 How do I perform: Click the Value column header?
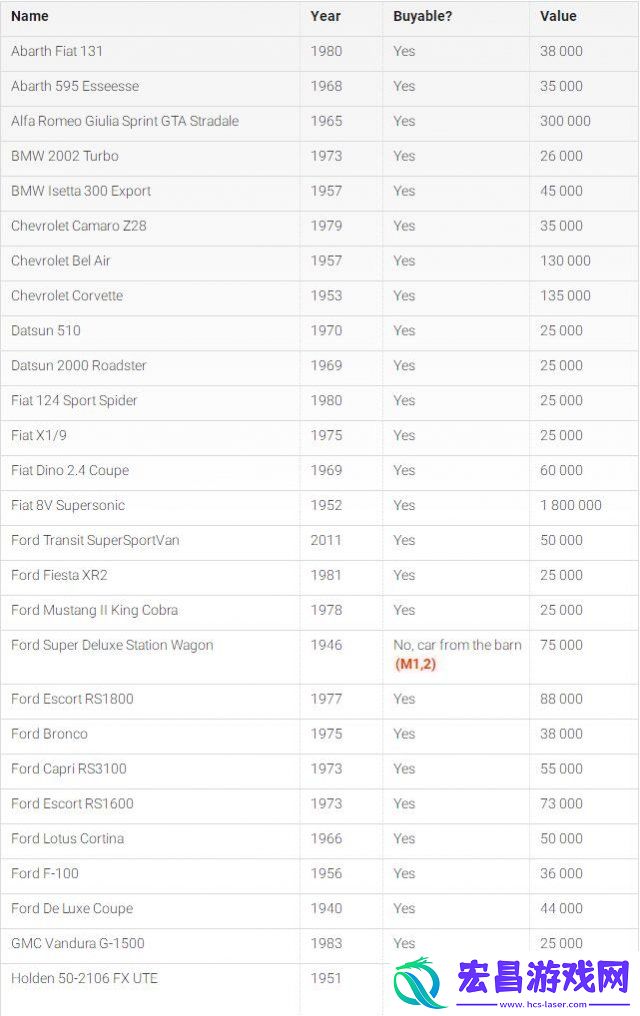[x=558, y=16]
